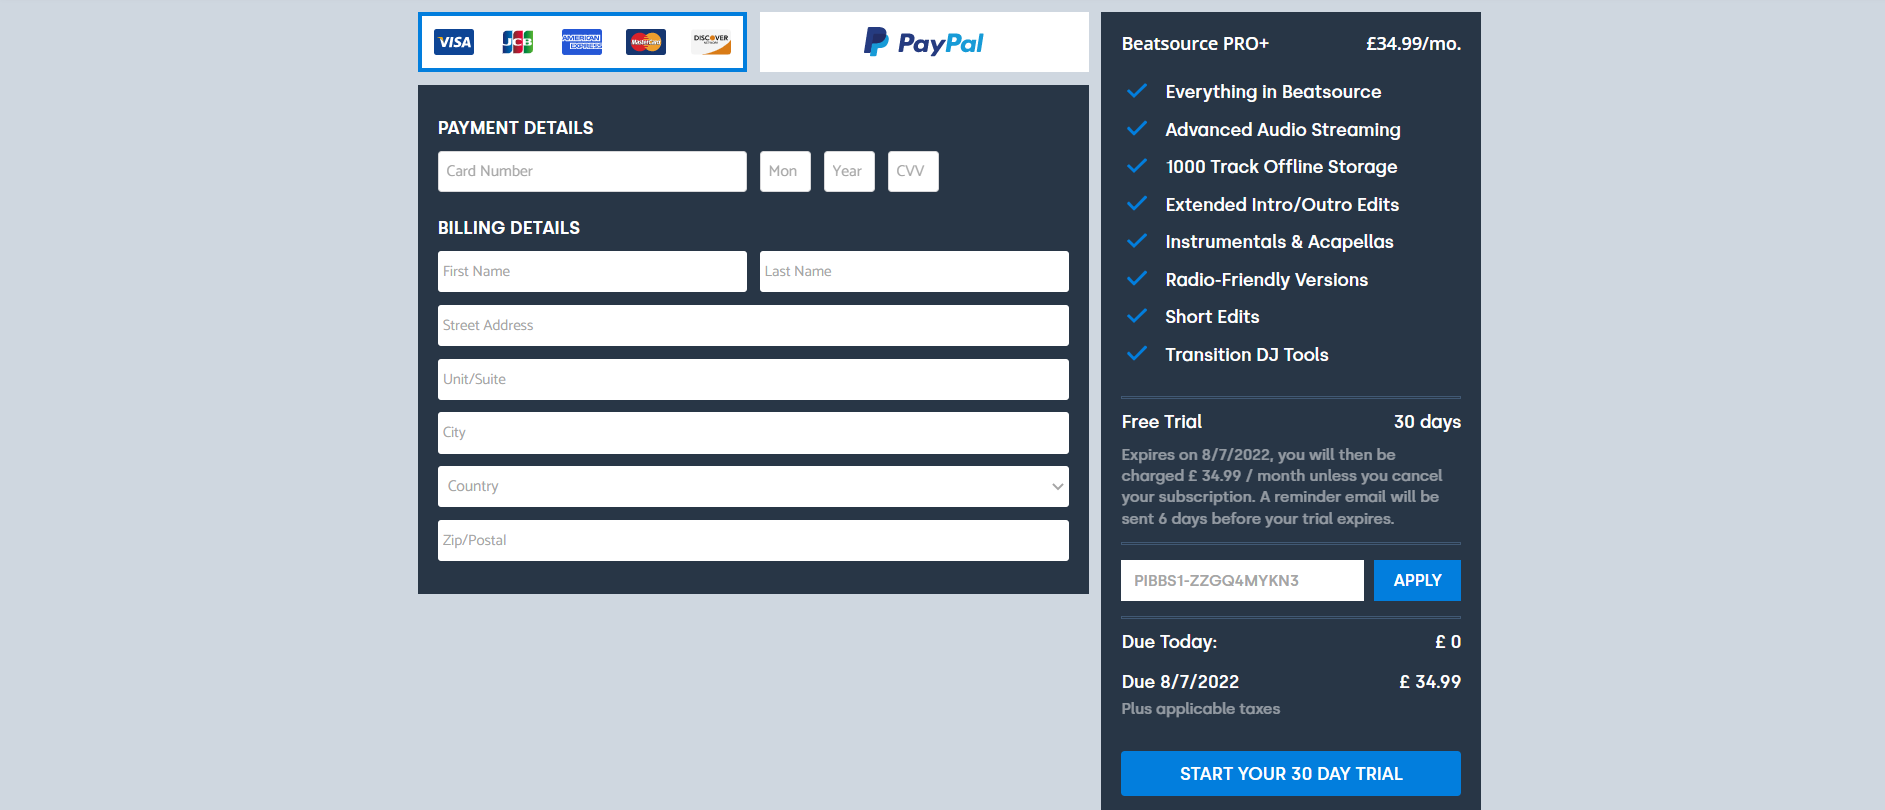Click the checkmark beside Everything in Beatsource
The width and height of the screenshot is (1885, 810).
(x=1137, y=91)
